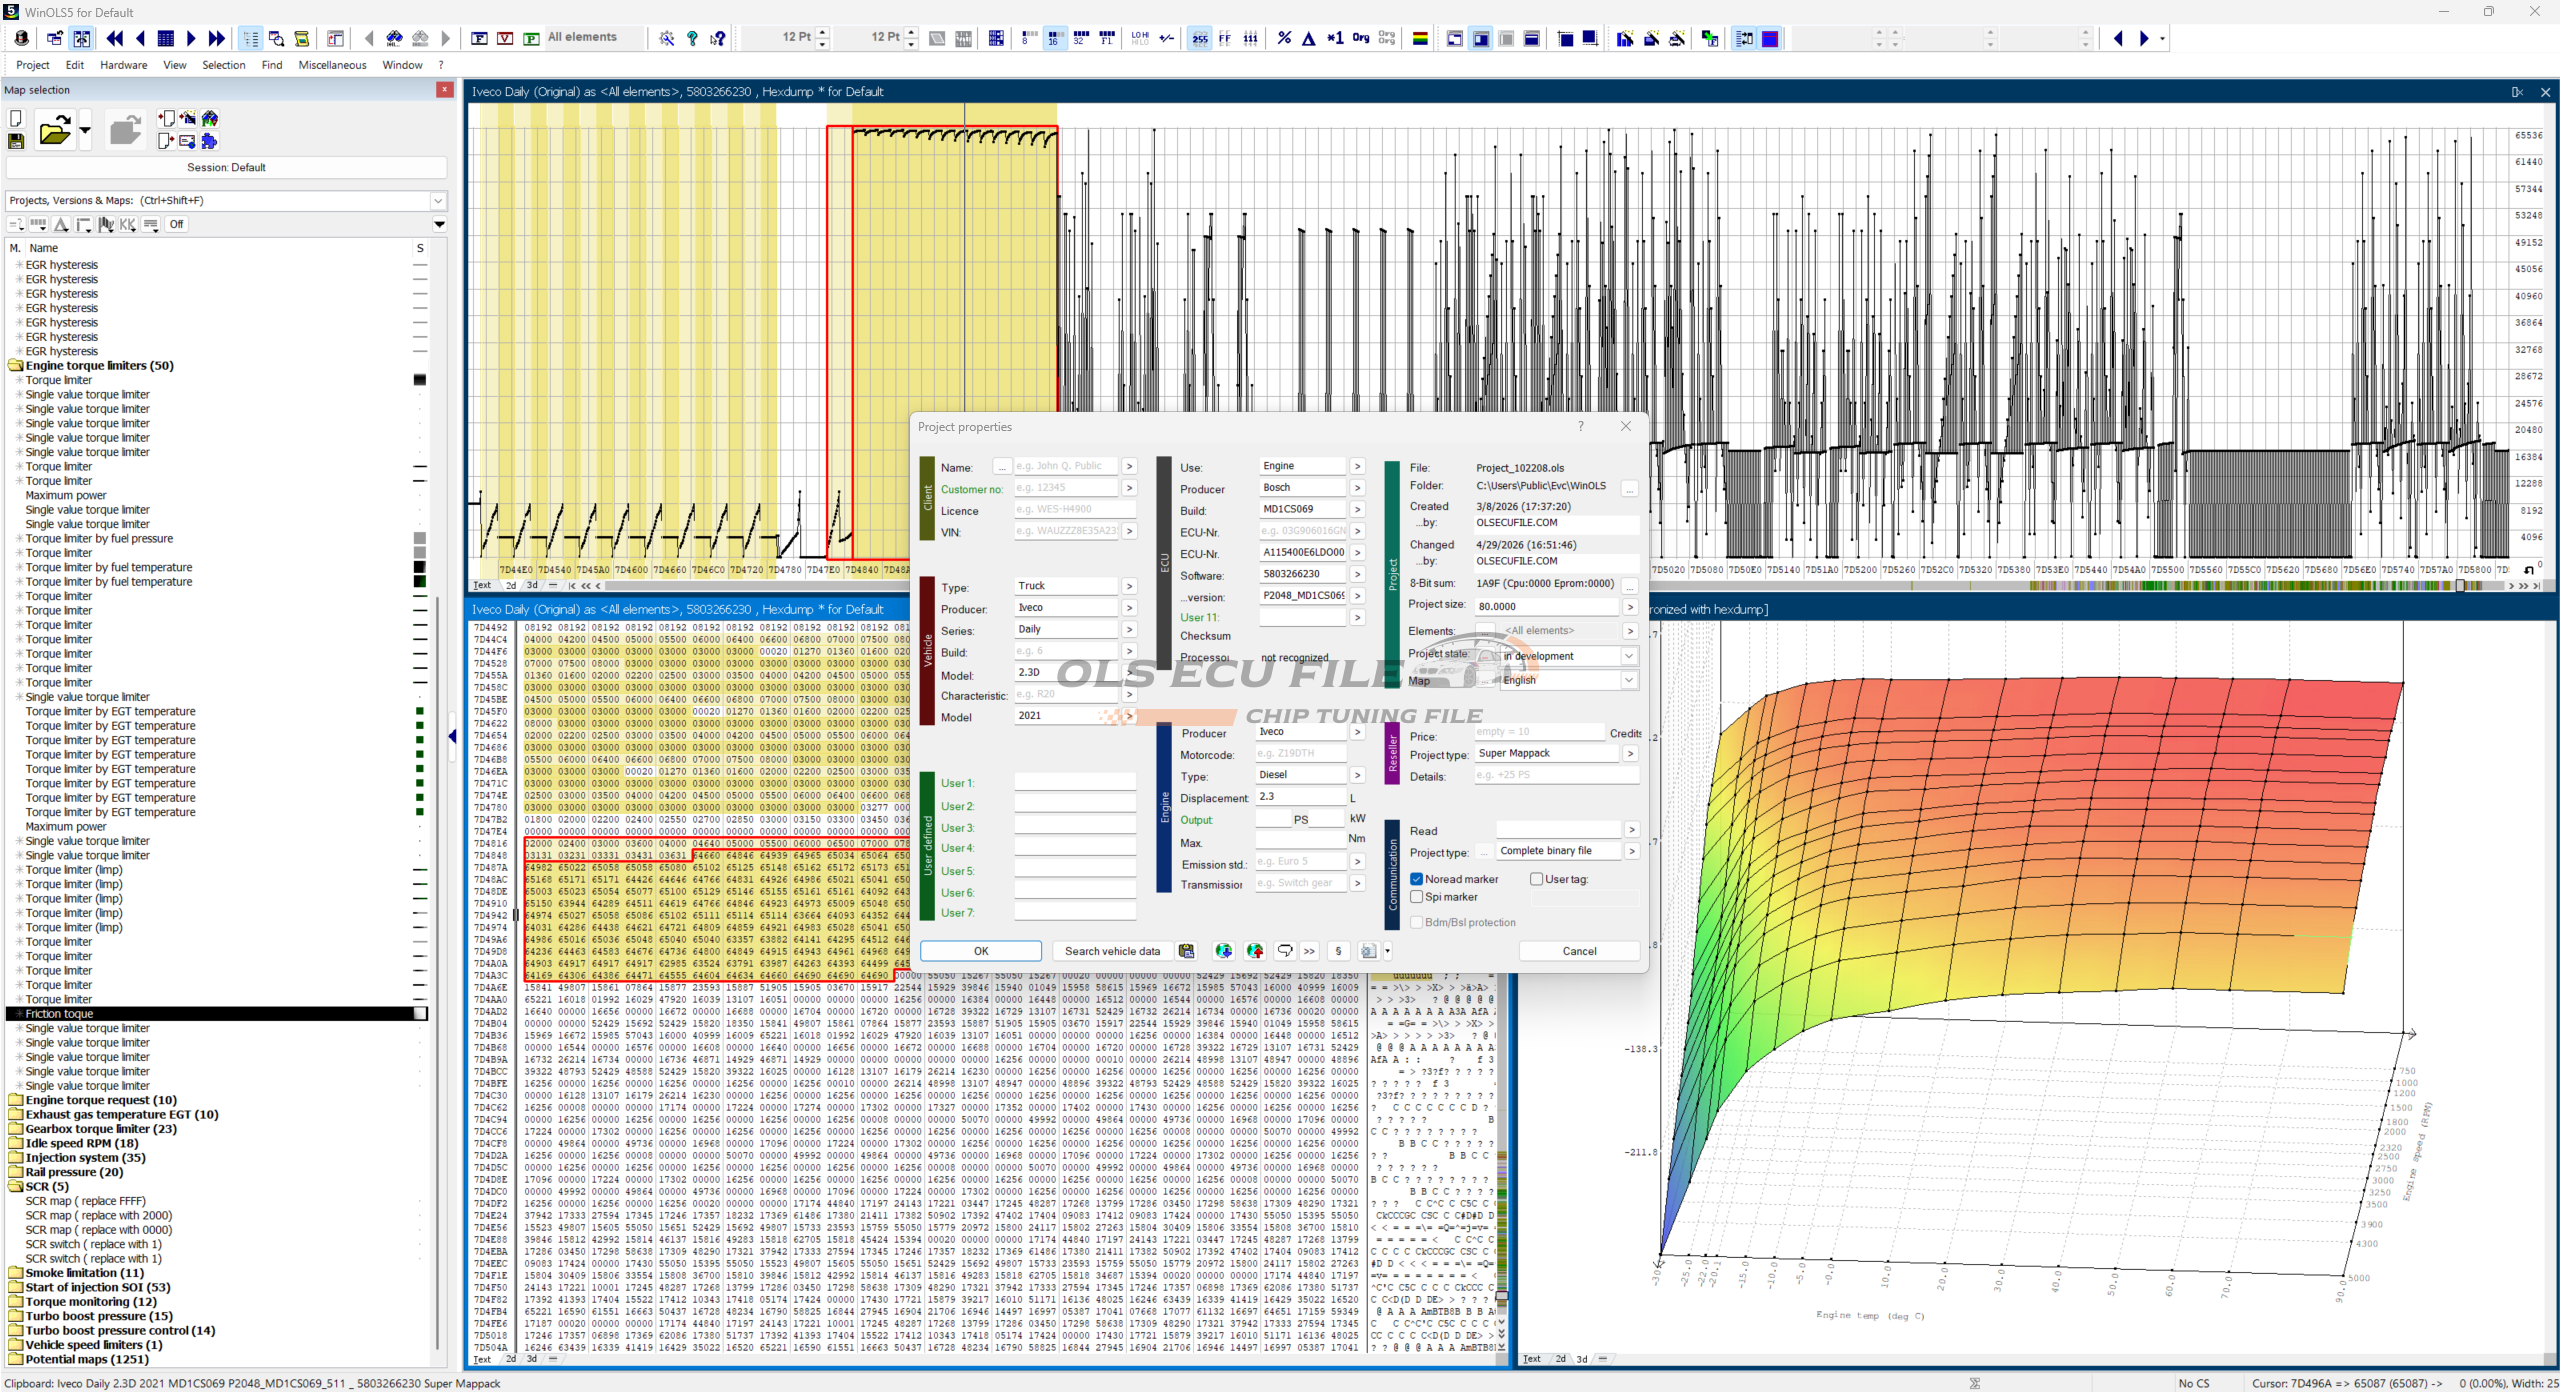
Task: Select the 8-bit data width icon
Action: (1027, 38)
